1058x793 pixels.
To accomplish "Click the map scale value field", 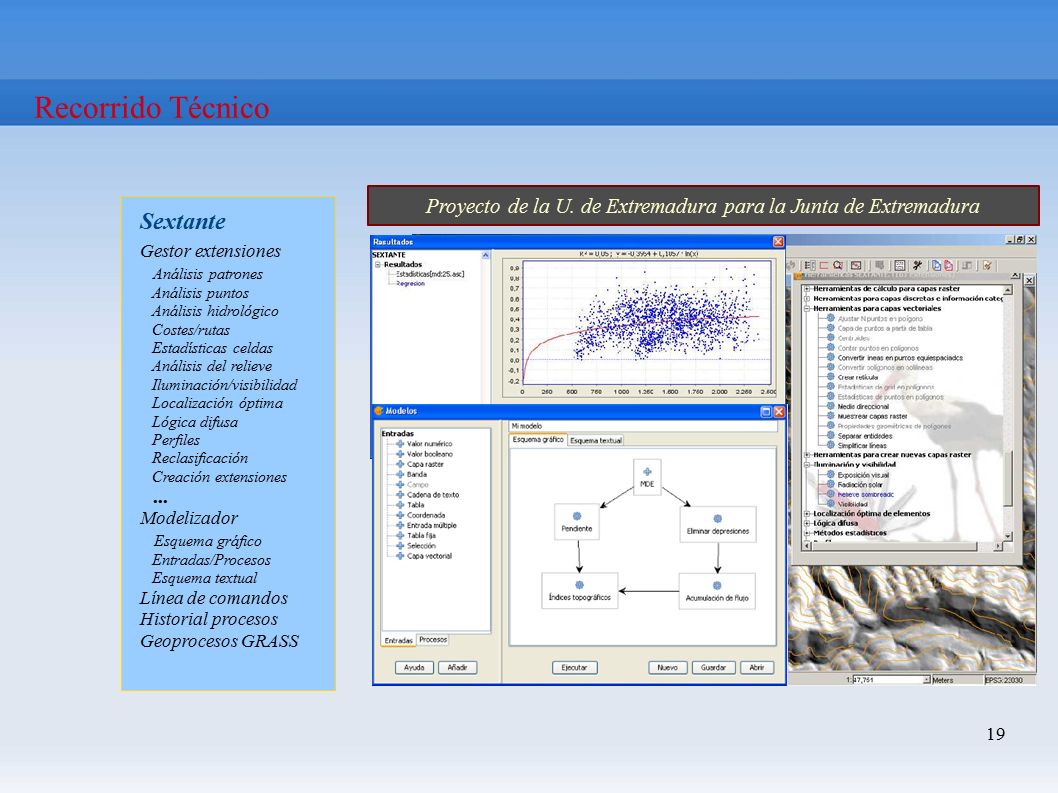I will pos(887,680).
